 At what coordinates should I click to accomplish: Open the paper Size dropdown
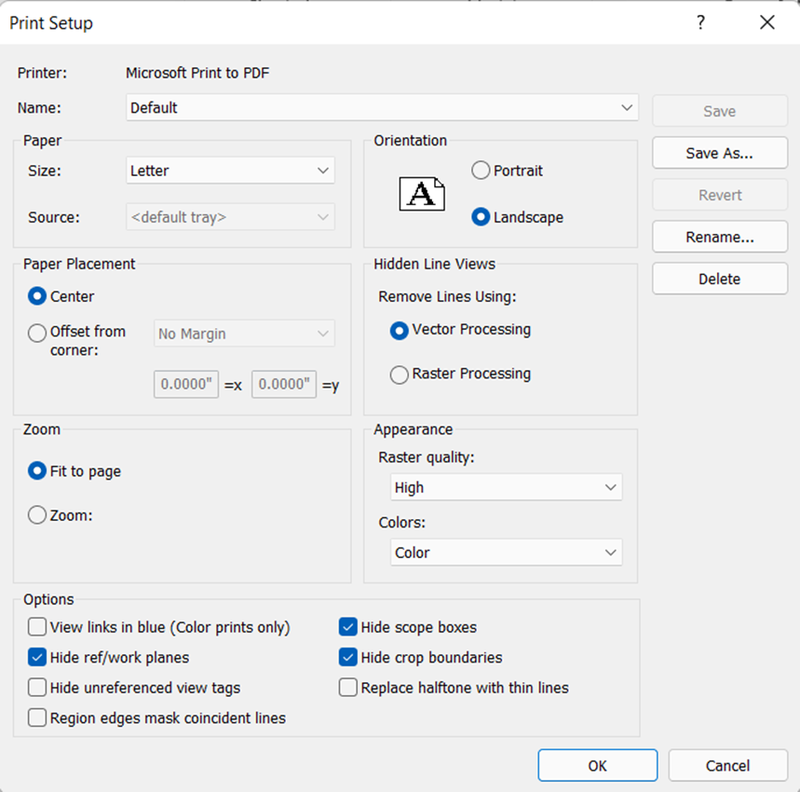pos(230,170)
